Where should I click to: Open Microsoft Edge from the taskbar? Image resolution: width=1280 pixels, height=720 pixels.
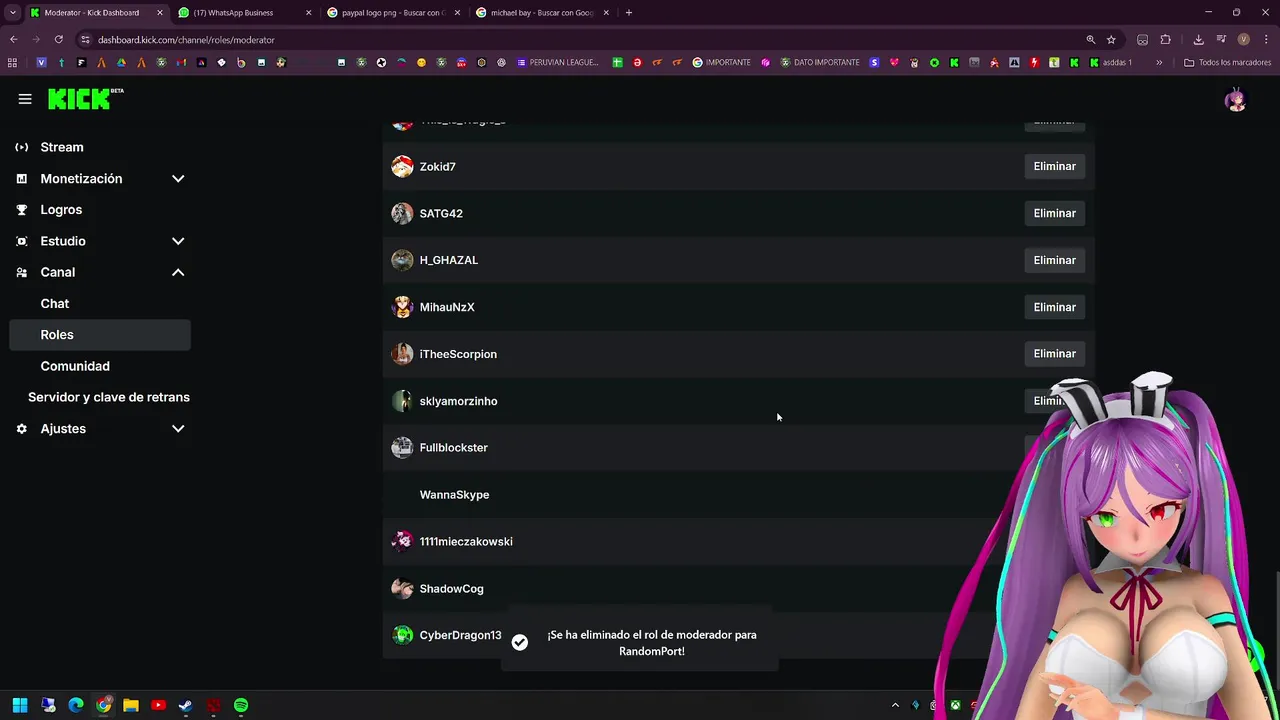76,705
